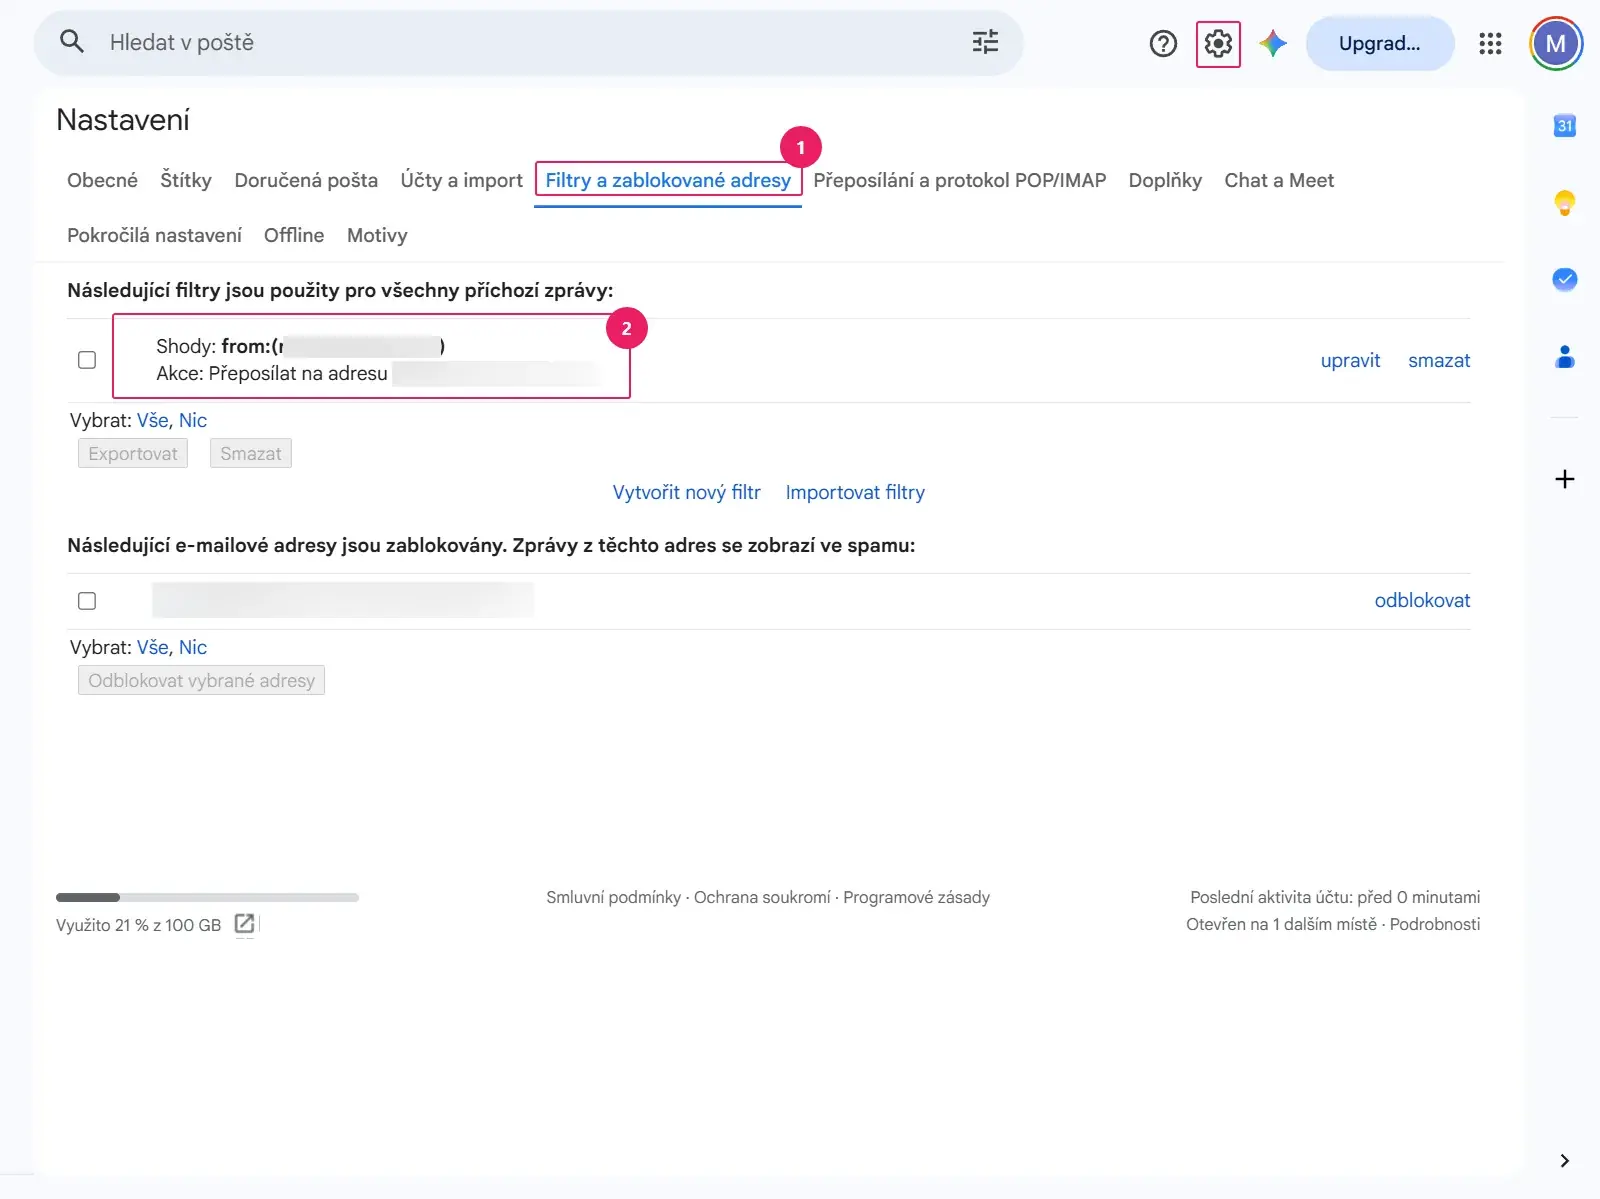Click Odblokovat vybrané adresy button

click(x=201, y=680)
